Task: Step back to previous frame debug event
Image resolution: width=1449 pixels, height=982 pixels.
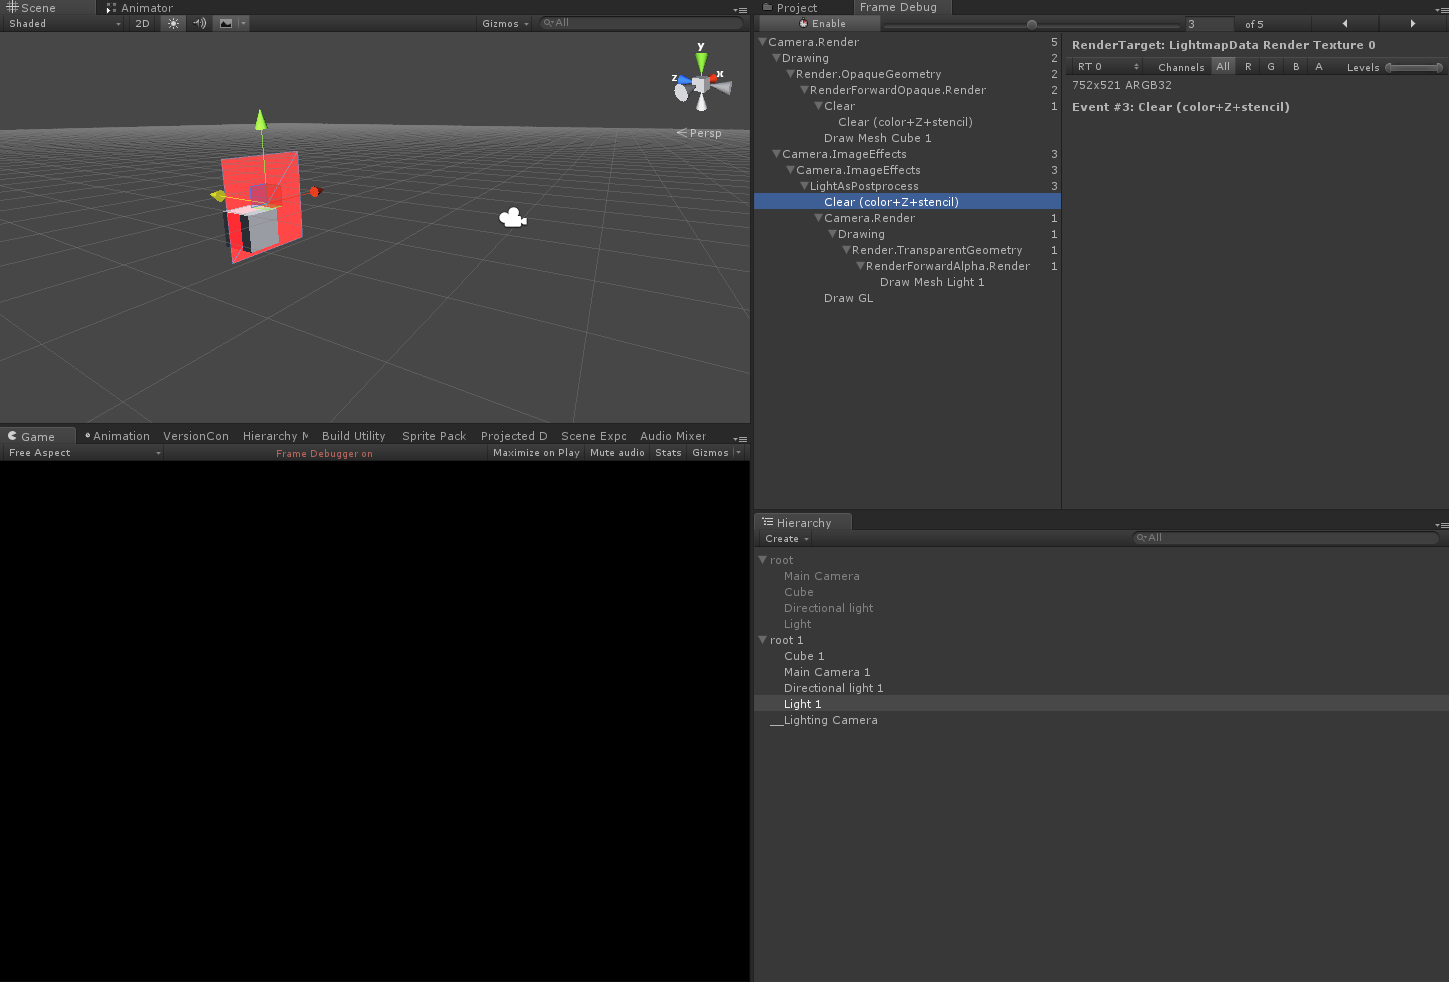Action: point(1343,23)
